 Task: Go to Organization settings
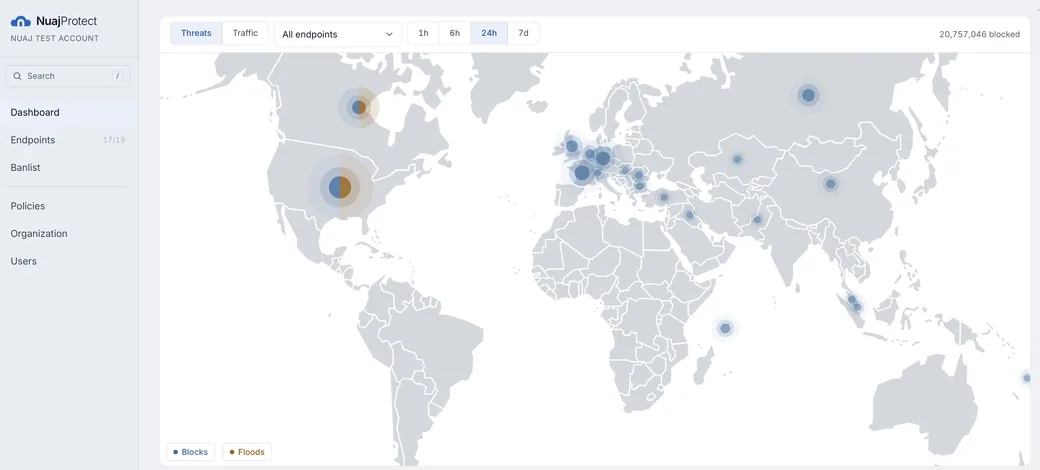69,233
